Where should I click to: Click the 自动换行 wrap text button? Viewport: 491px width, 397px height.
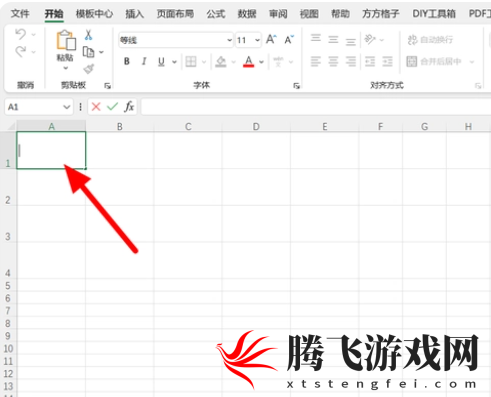pos(430,40)
